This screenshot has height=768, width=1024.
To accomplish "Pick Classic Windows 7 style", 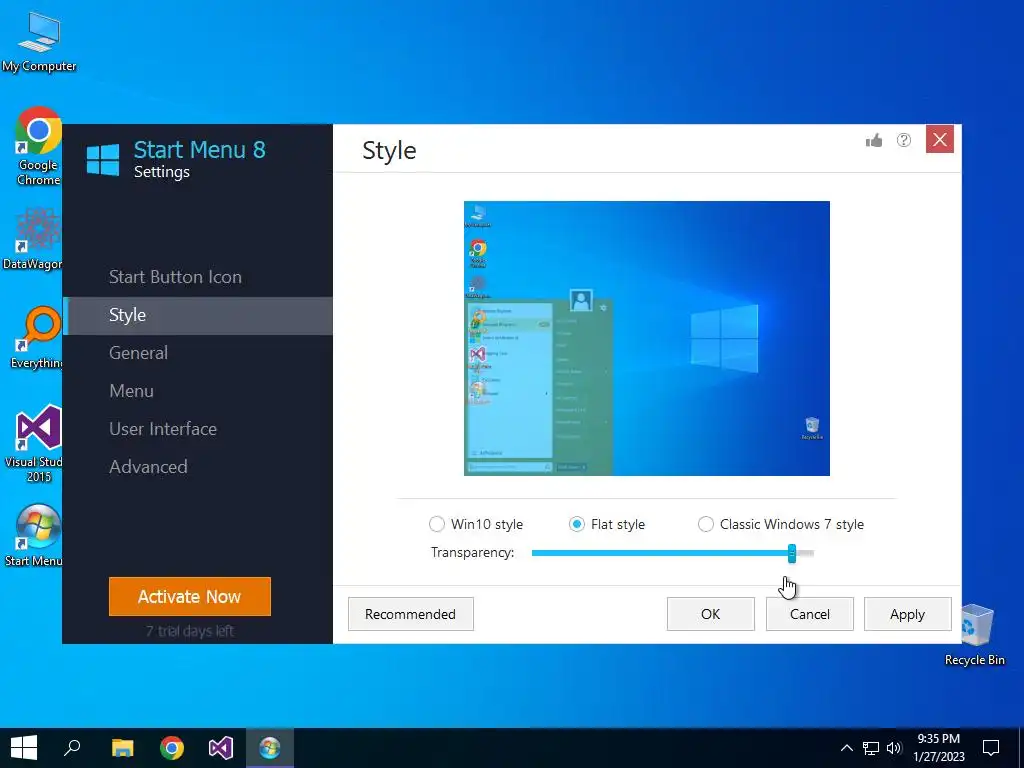I will [706, 524].
